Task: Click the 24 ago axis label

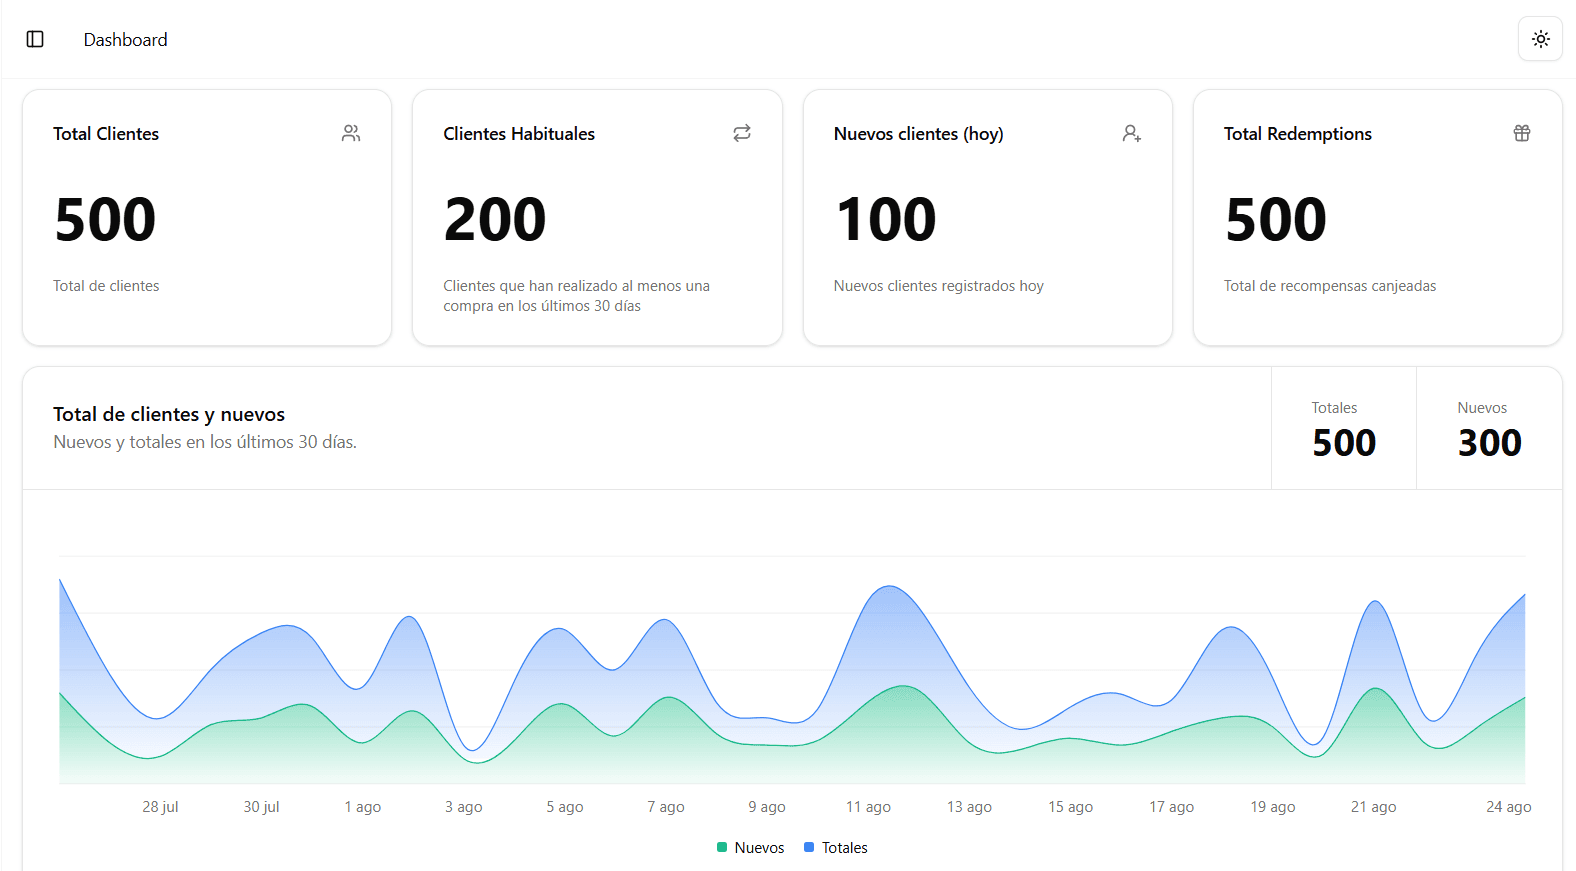Action: (1508, 807)
